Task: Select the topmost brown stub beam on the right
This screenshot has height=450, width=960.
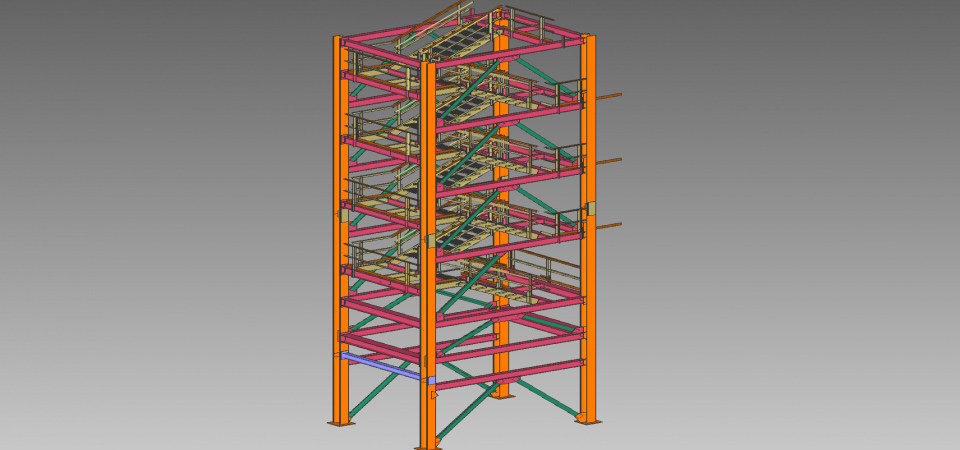Action: point(609,96)
